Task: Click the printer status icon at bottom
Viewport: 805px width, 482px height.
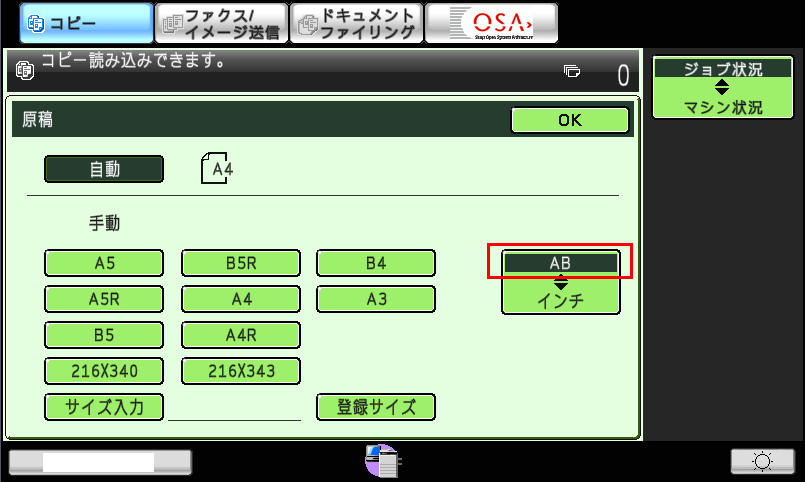Action: click(x=382, y=461)
